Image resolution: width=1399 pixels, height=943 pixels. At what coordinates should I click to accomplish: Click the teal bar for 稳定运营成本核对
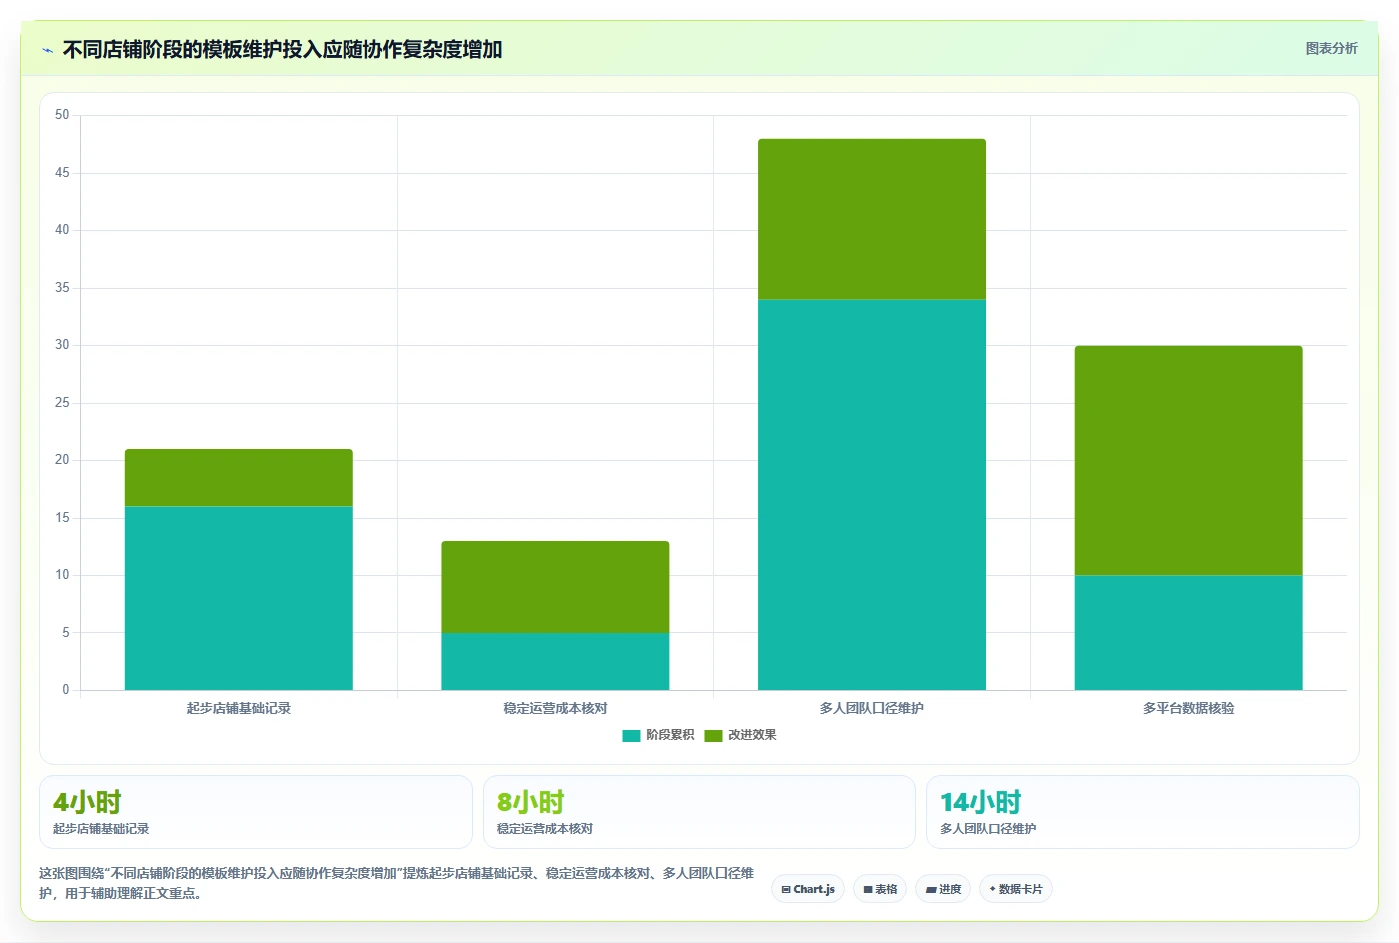tap(555, 661)
